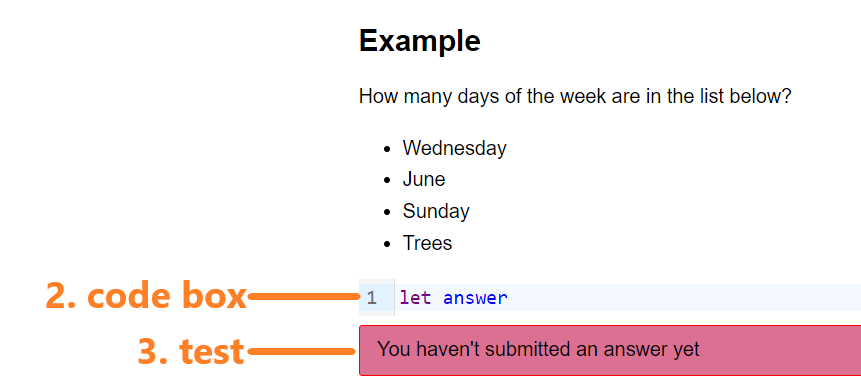
Task: Select the "Wednesday" list item
Action: 454,148
